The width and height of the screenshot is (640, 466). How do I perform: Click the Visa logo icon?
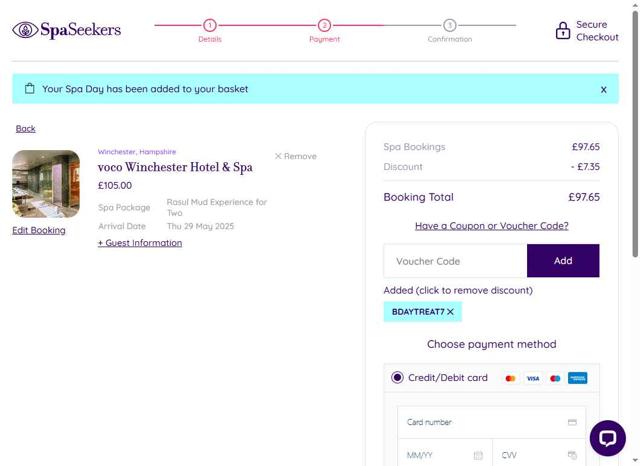[x=533, y=378]
